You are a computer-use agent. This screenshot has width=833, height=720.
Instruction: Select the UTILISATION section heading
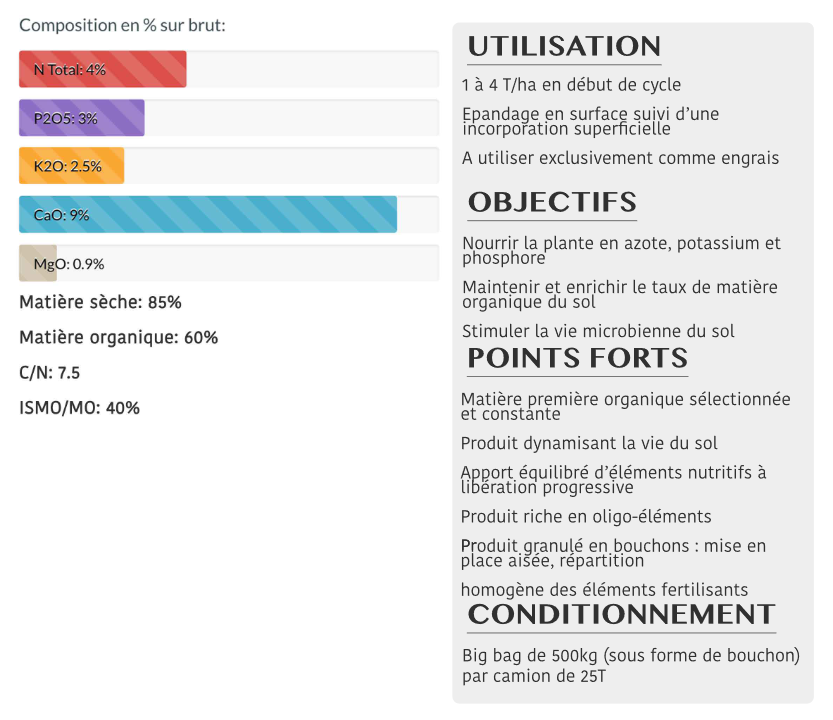[x=564, y=47]
